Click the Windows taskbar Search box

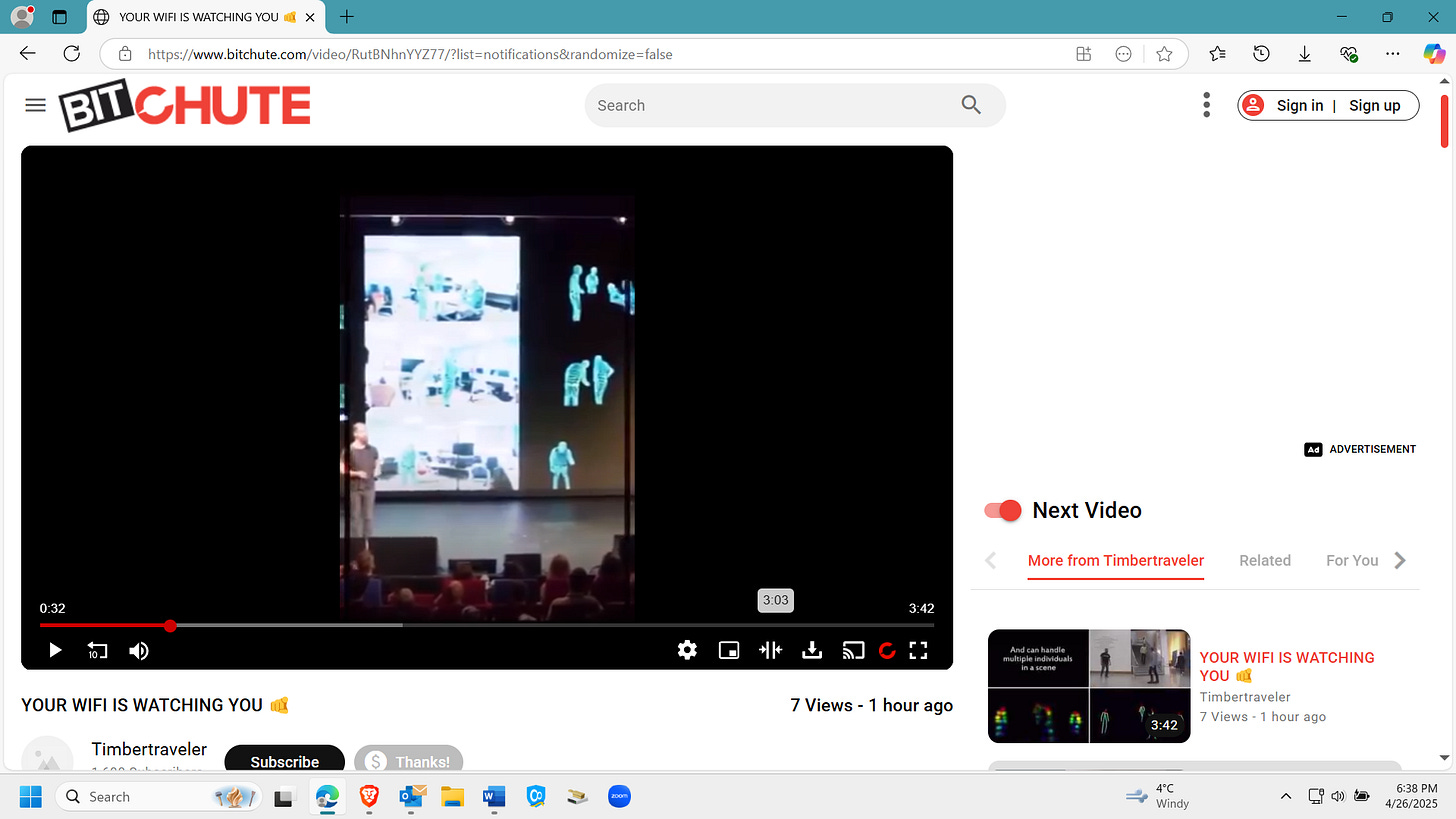[158, 797]
